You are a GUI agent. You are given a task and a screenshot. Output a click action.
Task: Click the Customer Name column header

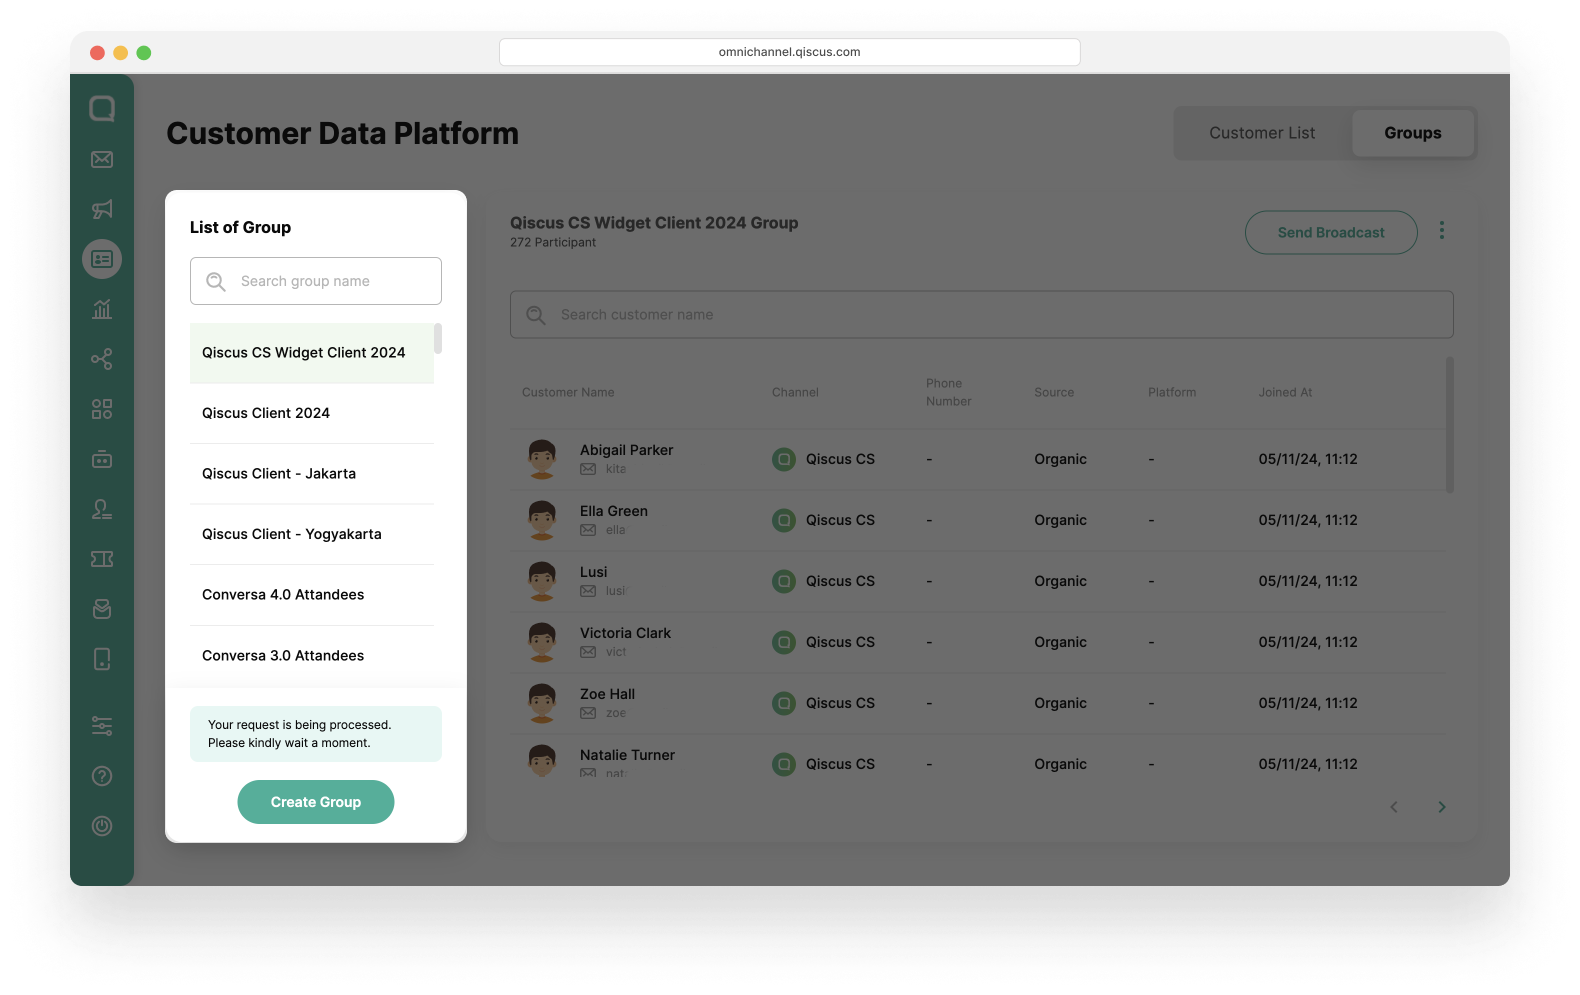click(568, 392)
